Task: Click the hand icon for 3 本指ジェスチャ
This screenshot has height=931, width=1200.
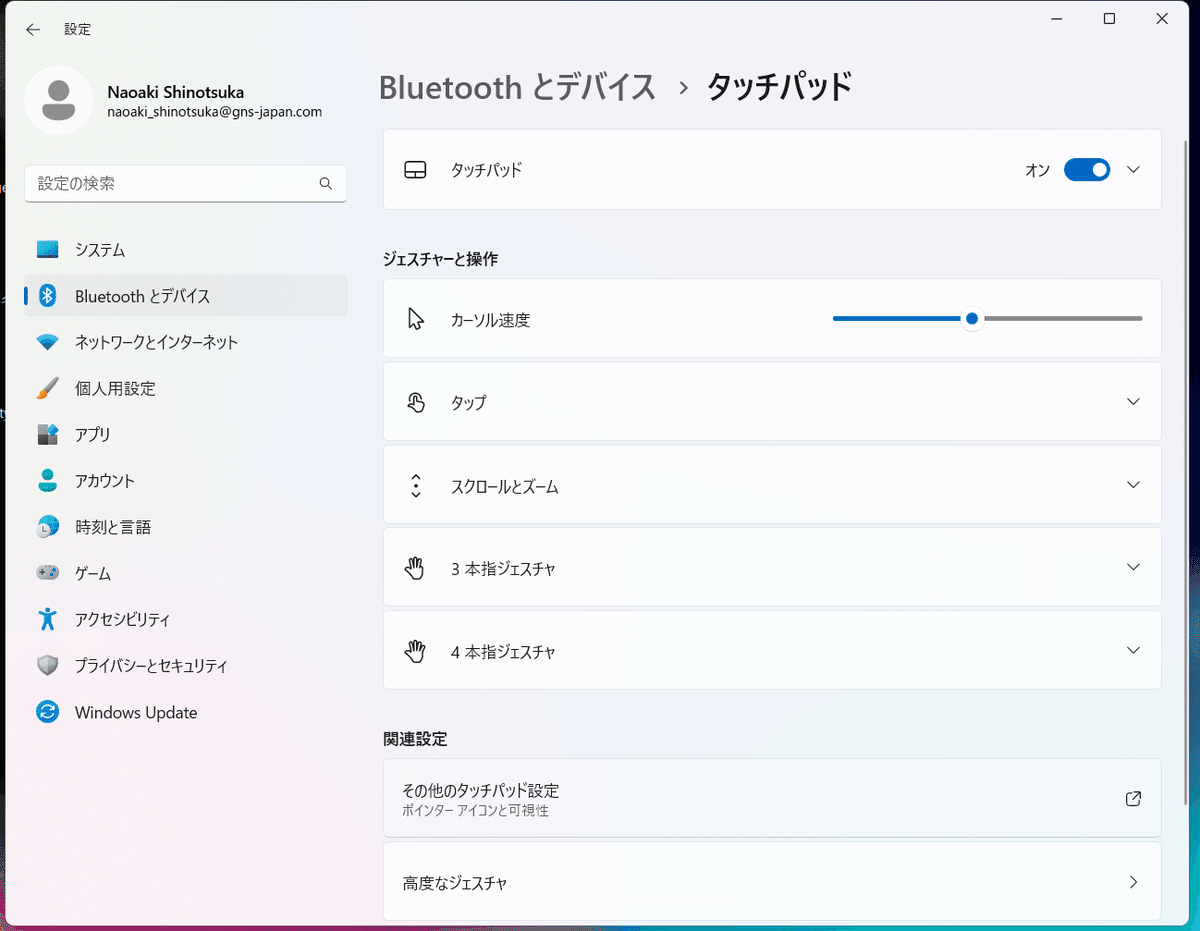Action: click(415, 568)
